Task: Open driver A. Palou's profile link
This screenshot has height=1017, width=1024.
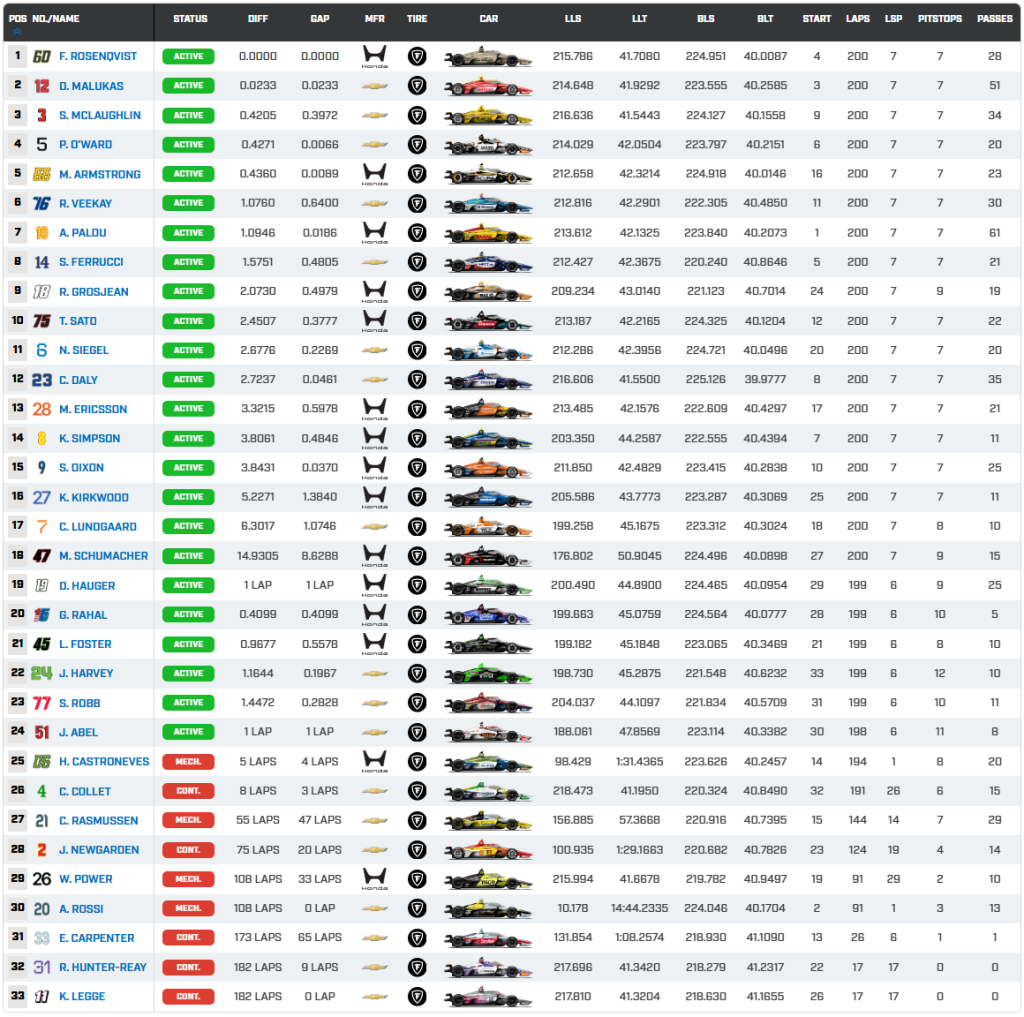Action: click(x=83, y=233)
